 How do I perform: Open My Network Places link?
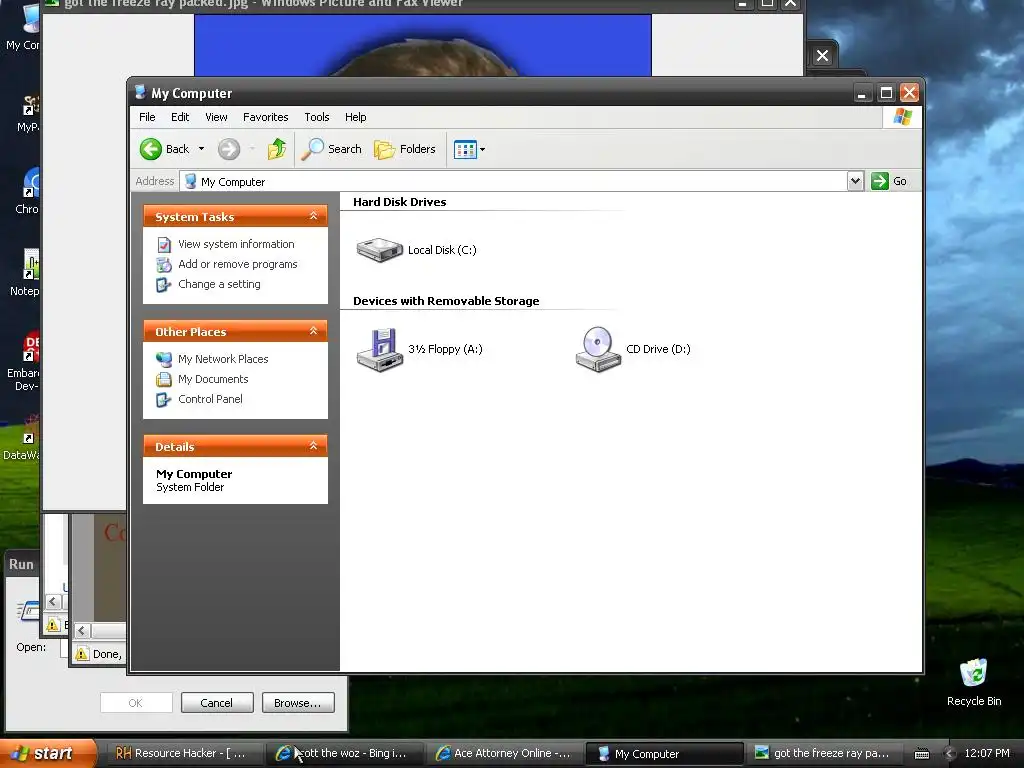click(223, 359)
